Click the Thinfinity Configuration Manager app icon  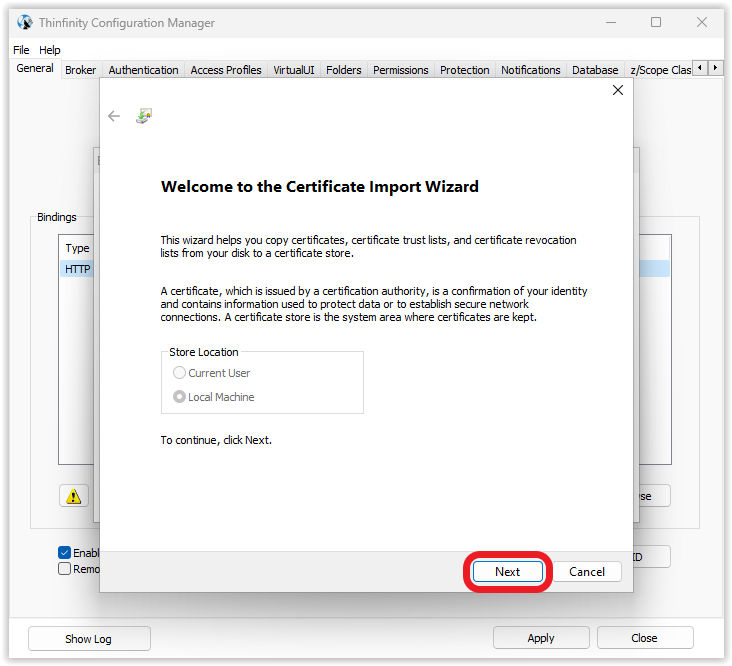click(x=25, y=22)
